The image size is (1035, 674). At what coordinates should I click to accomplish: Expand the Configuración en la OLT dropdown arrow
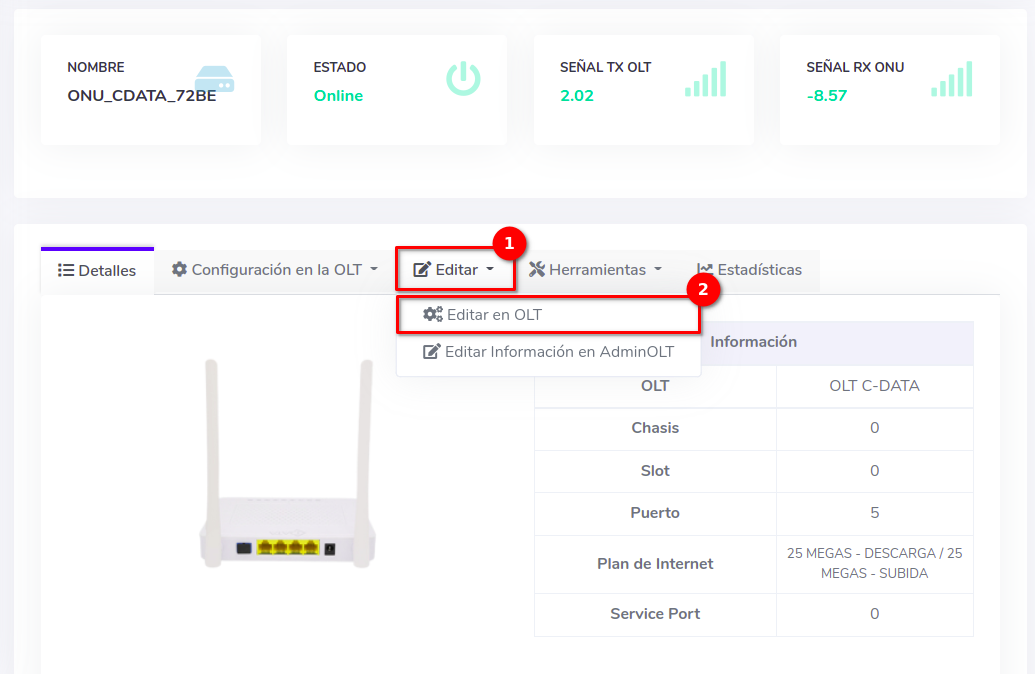point(374,270)
